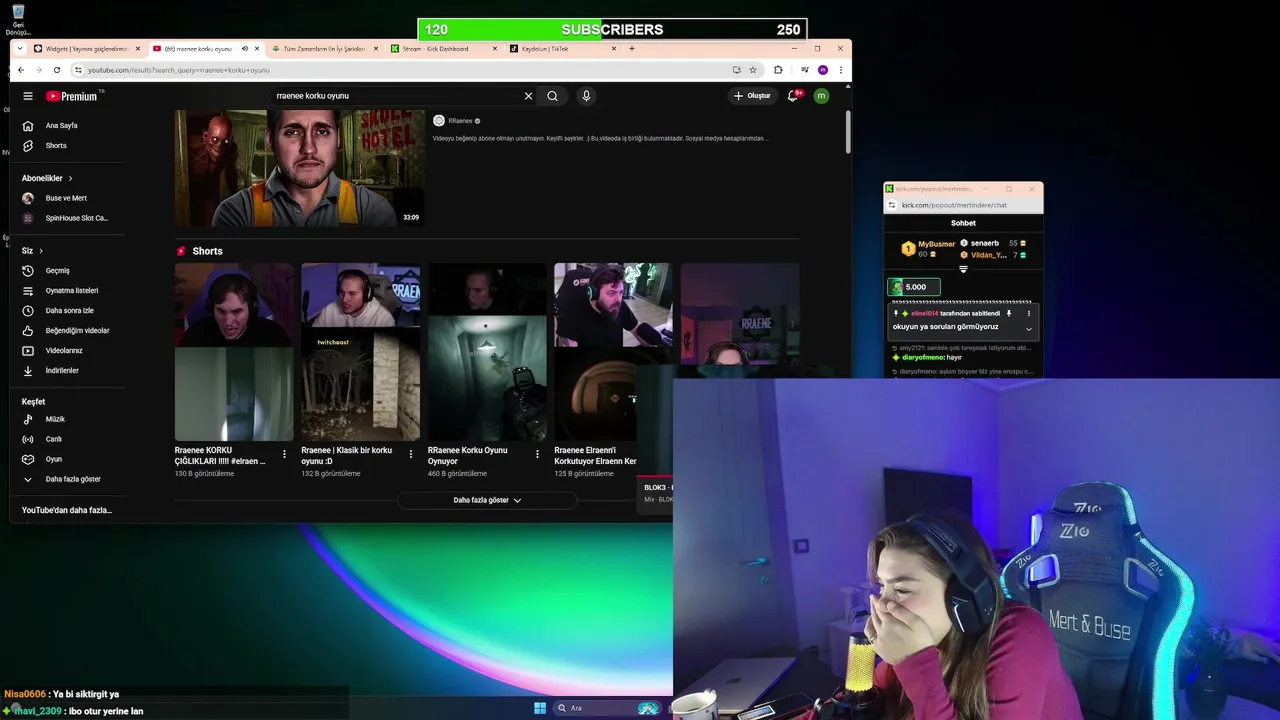Open Chrome media controls icon
The width and height of the screenshot is (1280, 720).
804,70
